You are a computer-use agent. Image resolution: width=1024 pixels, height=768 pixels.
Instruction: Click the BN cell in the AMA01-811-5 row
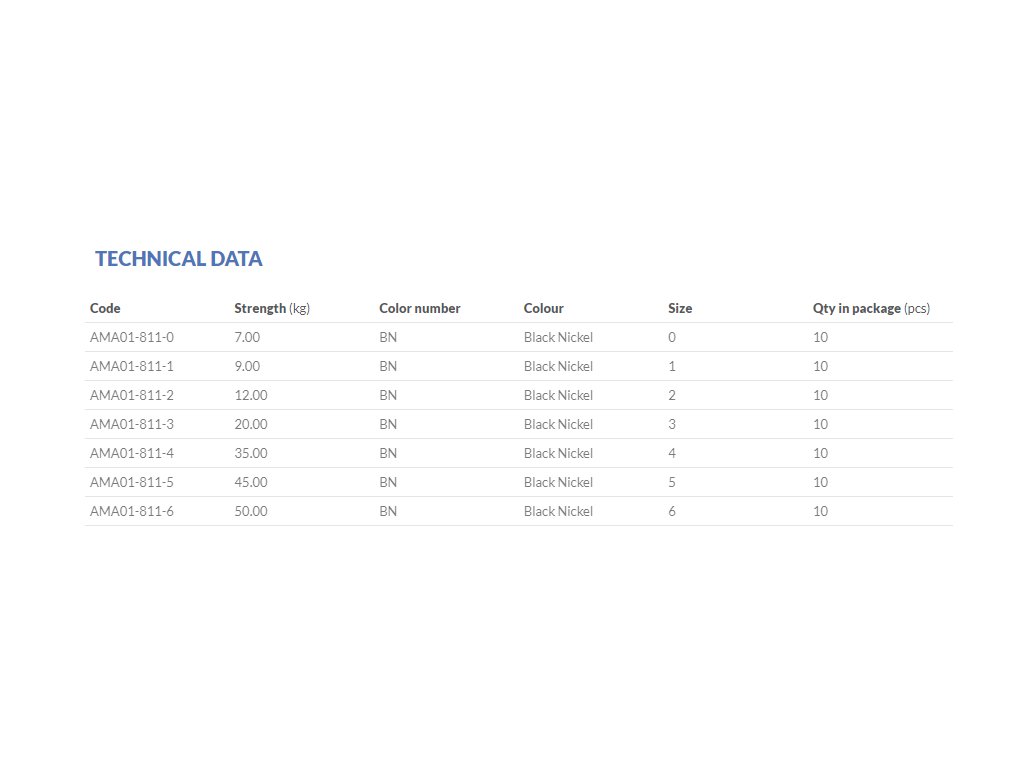click(x=388, y=482)
